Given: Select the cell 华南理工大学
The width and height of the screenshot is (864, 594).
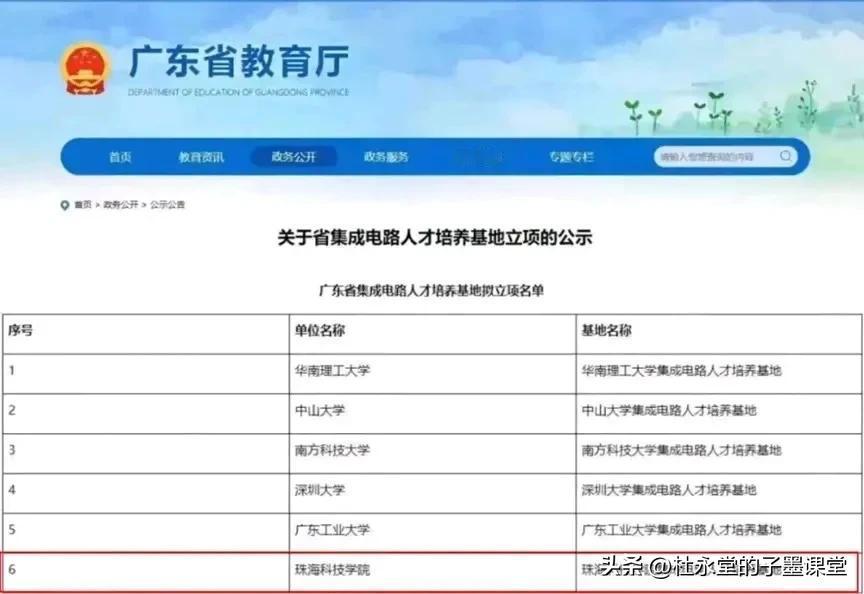Looking at the screenshot, I should pyautogui.click(x=433, y=374).
